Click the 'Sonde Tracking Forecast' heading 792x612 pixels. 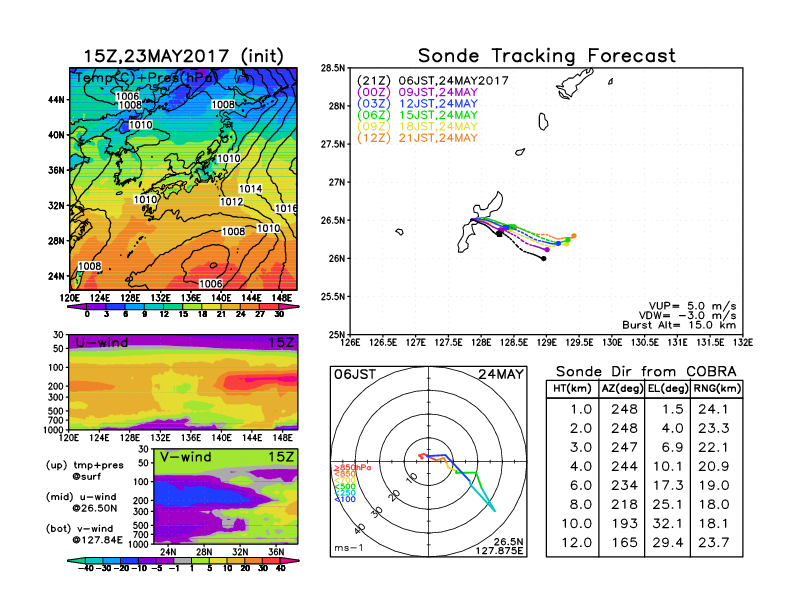(547, 56)
